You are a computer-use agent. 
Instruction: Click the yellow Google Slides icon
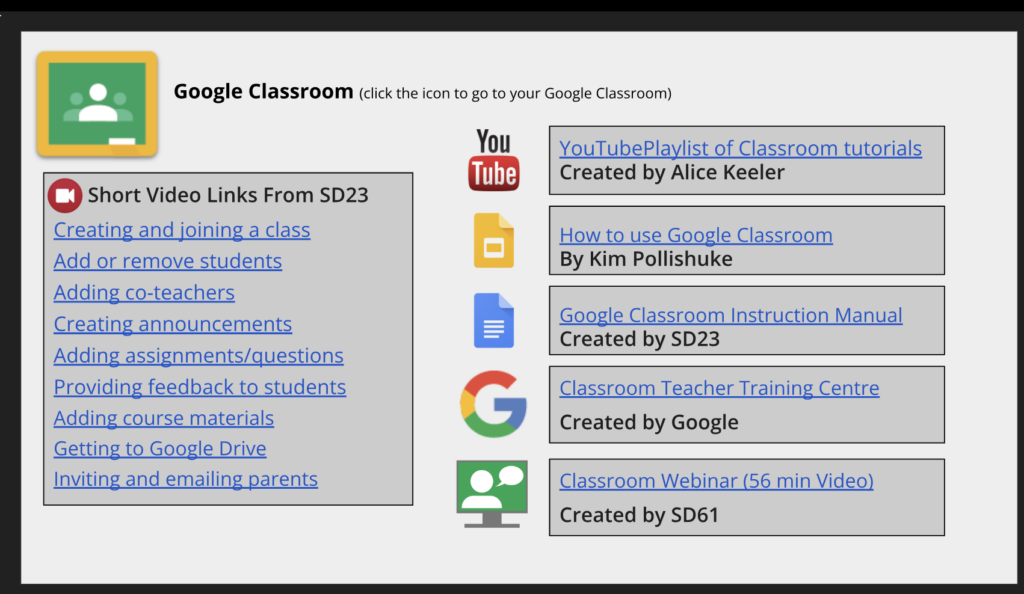(493, 240)
